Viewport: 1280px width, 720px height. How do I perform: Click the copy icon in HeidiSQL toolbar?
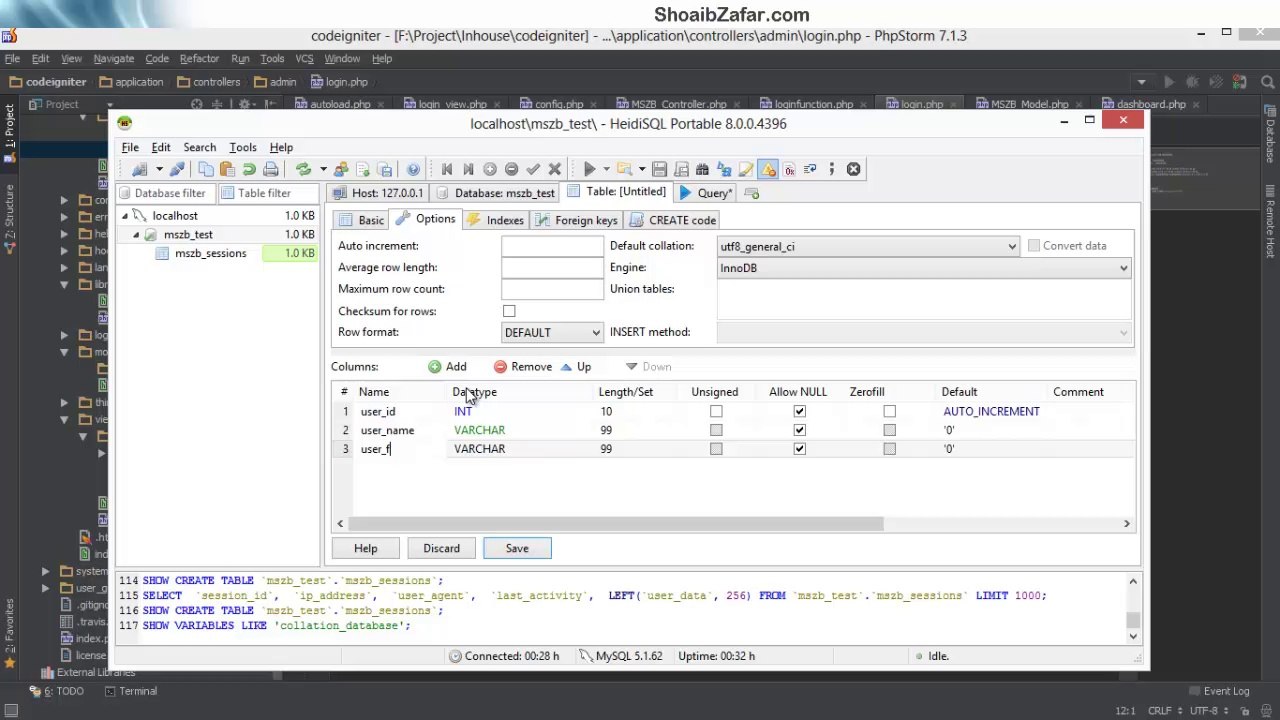[x=206, y=169]
